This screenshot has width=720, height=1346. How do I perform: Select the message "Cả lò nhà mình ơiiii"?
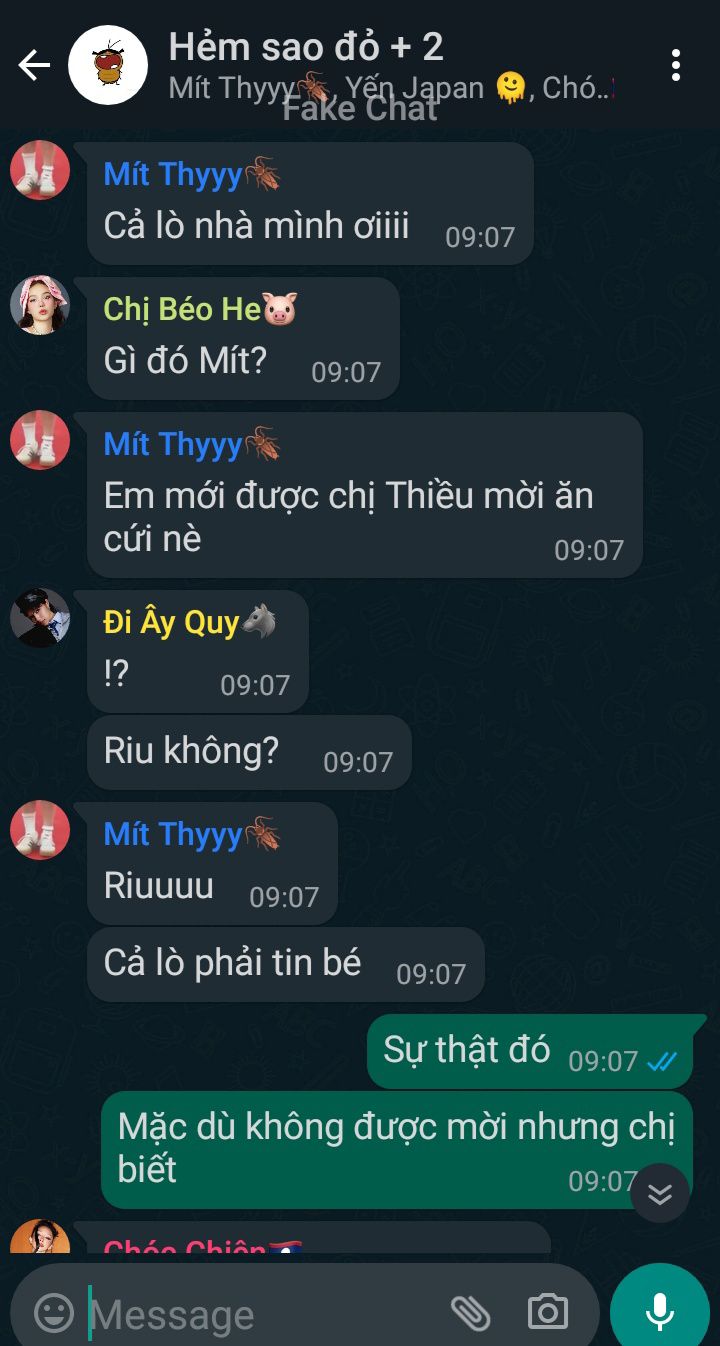[x=310, y=203]
